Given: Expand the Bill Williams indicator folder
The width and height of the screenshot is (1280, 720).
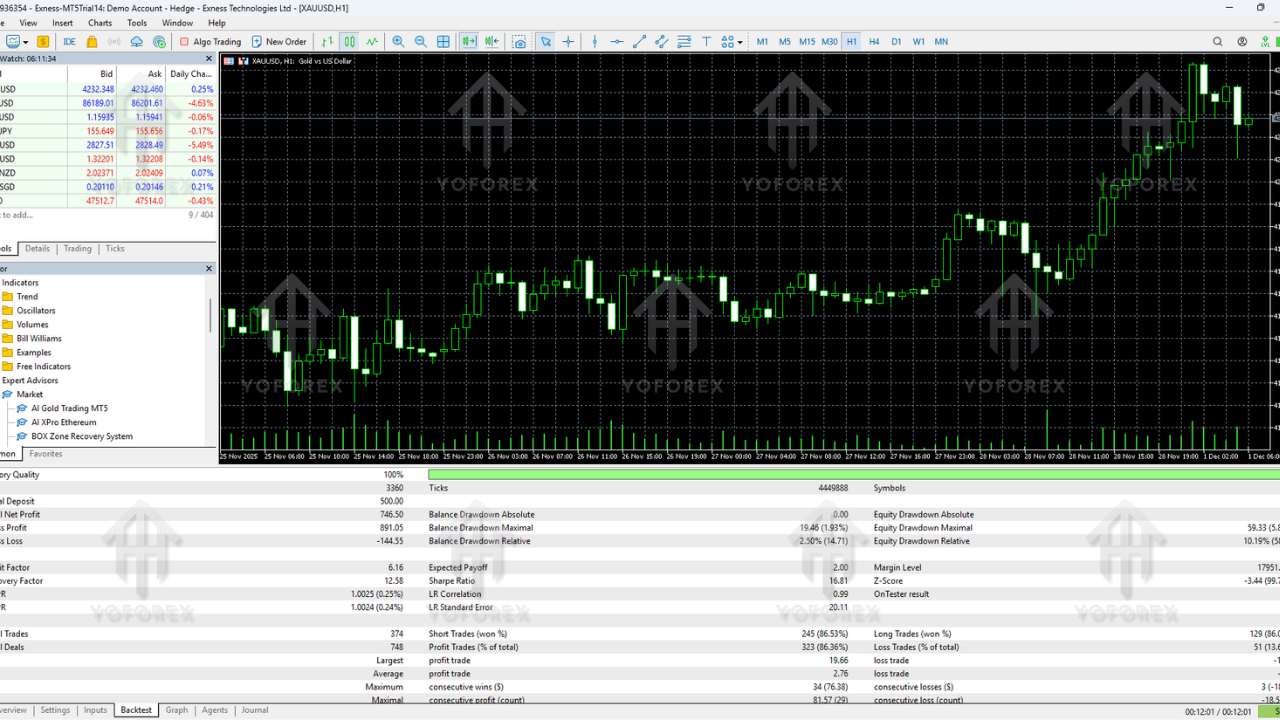Looking at the screenshot, I should click(x=40, y=339).
